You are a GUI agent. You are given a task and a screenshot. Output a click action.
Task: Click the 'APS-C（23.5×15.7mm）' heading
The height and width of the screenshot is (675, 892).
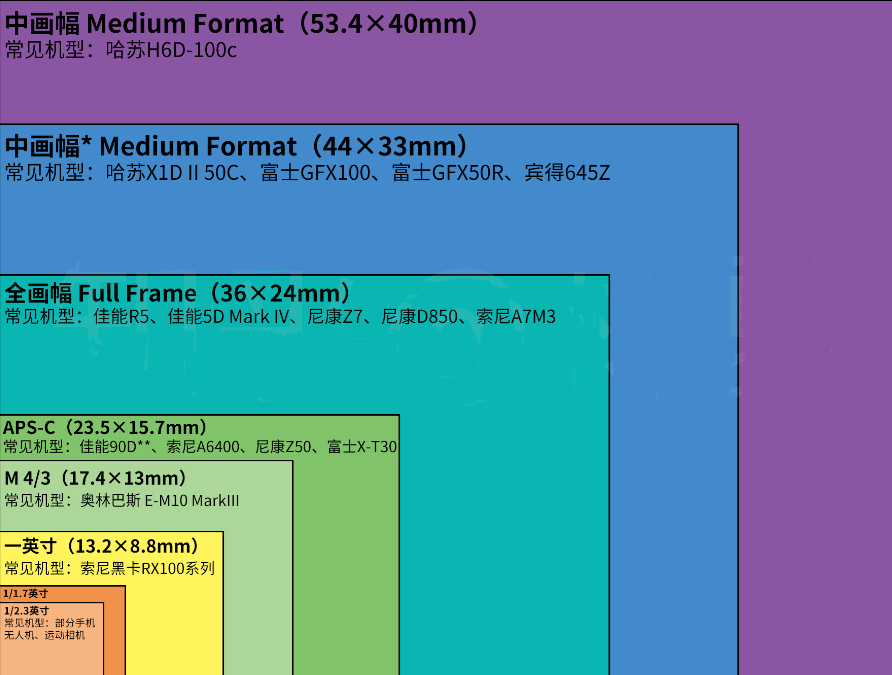click(x=107, y=427)
